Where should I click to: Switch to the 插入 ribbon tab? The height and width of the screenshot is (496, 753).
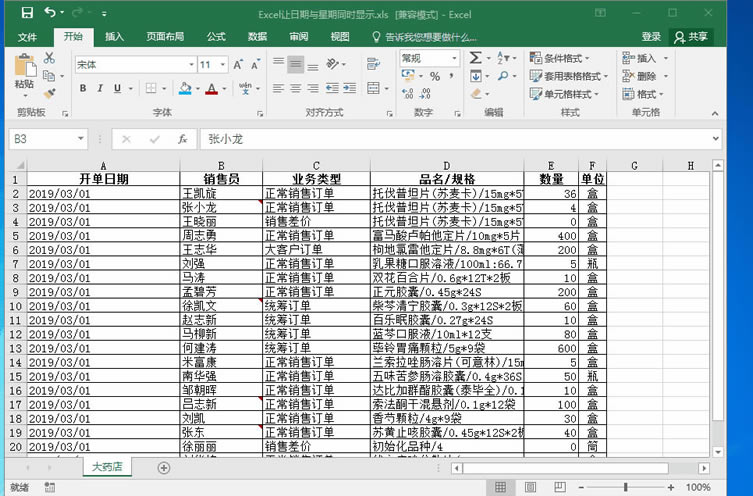pyautogui.click(x=115, y=36)
